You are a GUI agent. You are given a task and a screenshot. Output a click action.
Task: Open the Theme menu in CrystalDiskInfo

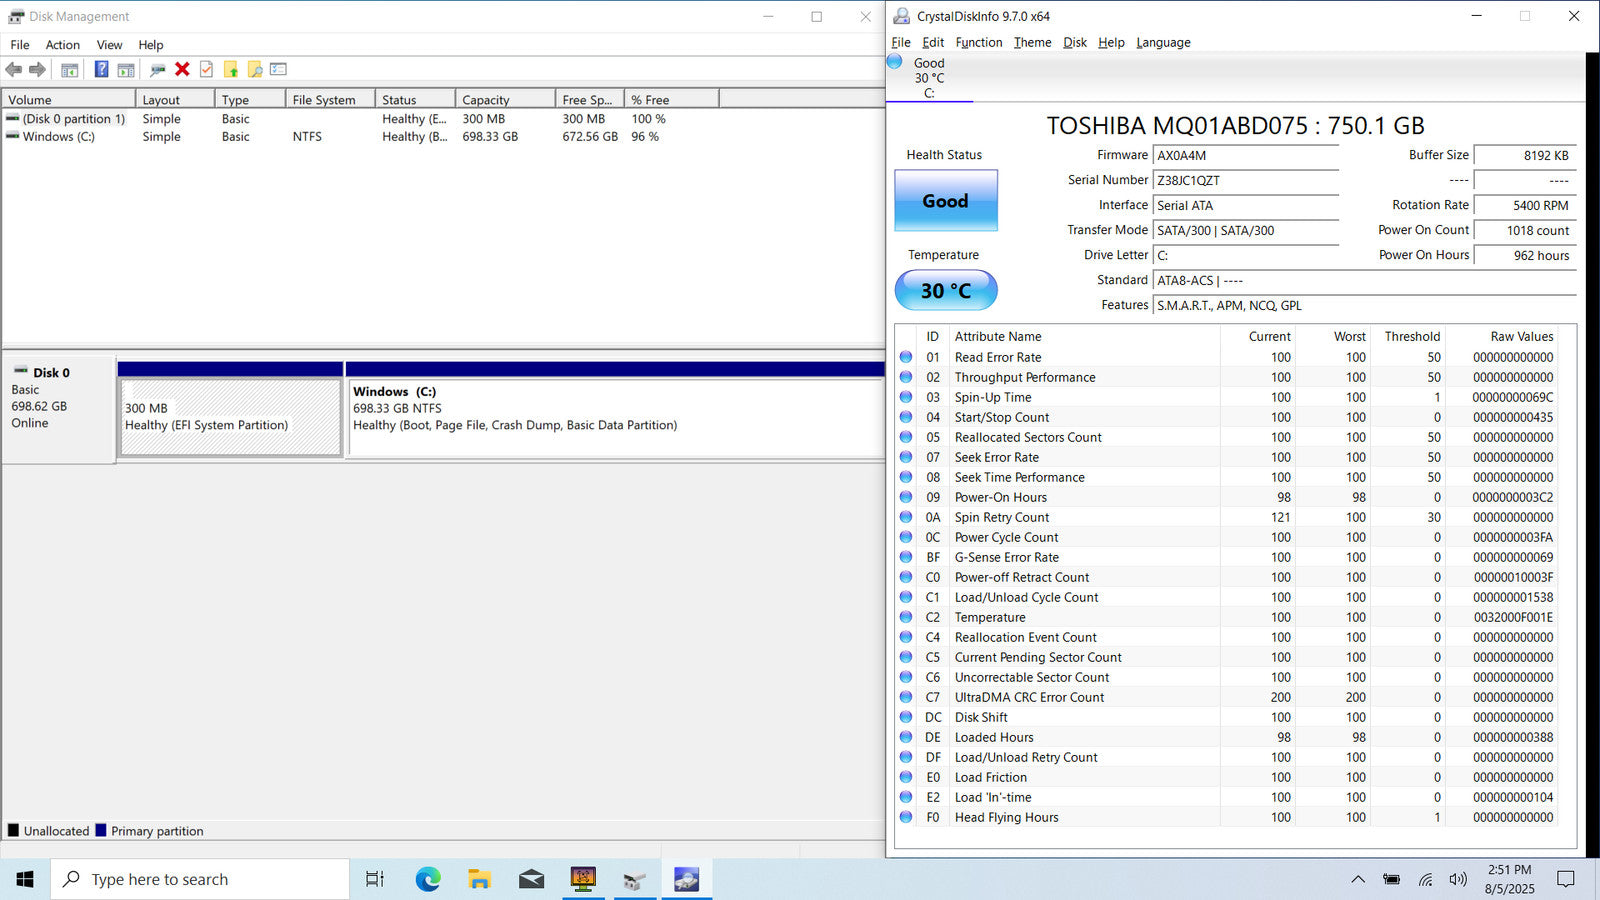tap(1032, 42)
